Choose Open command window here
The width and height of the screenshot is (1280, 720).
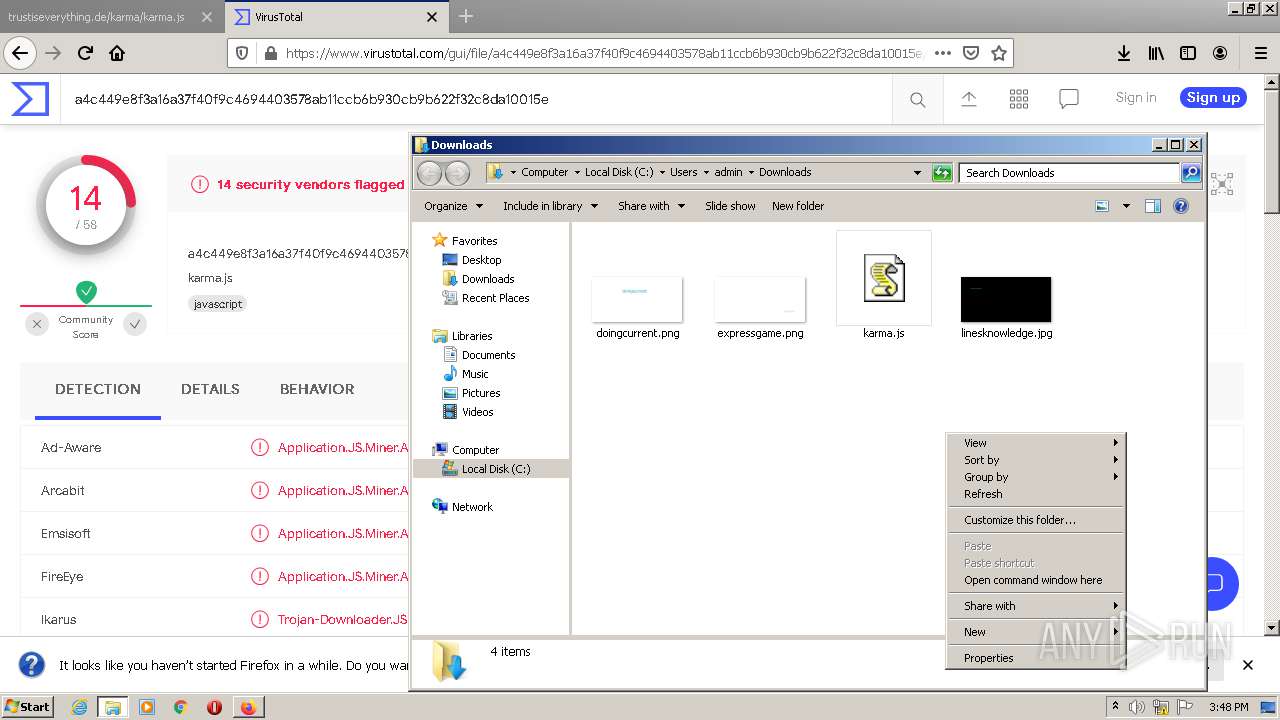click(1035, 580)
